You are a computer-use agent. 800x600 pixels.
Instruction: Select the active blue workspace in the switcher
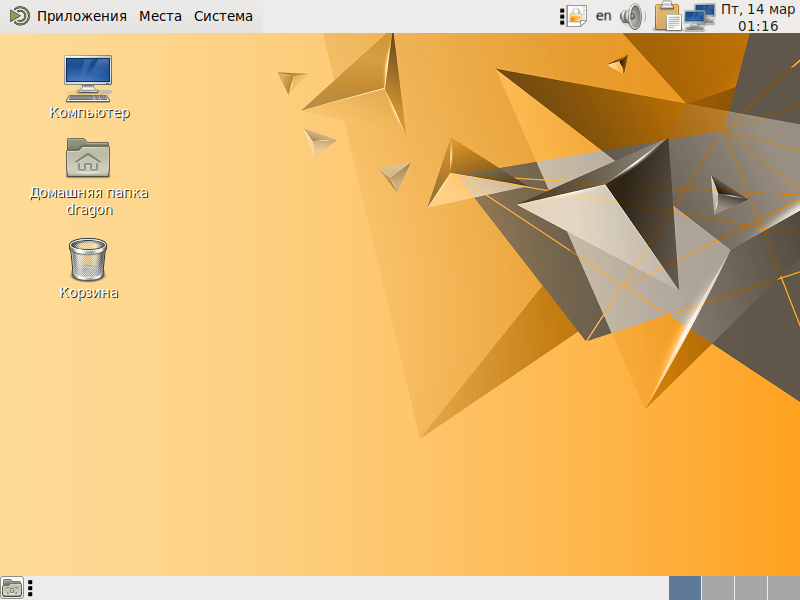coord(685,588)
